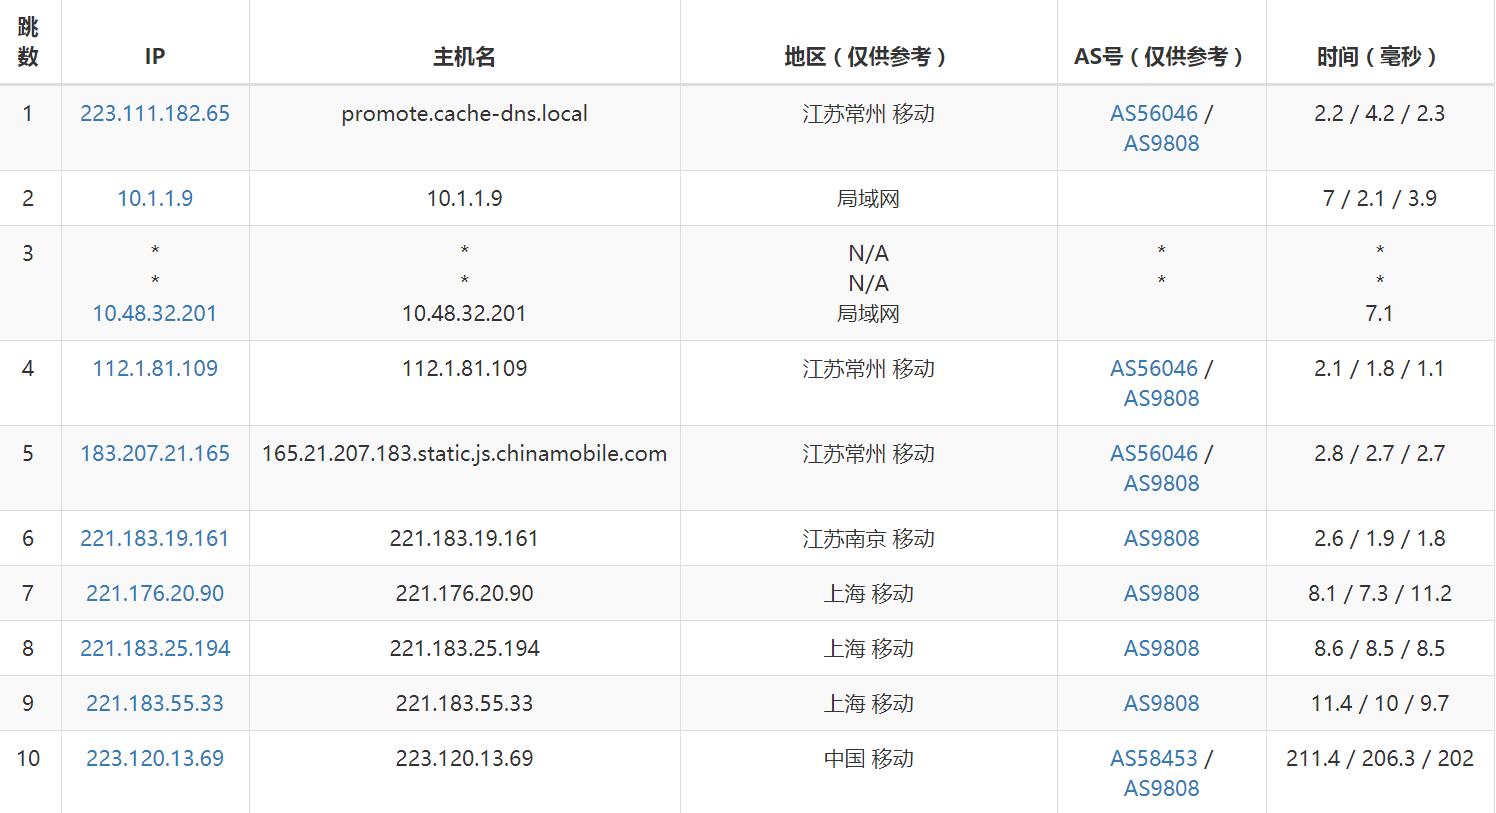Open the 221.183.25.194 link in IP column
1496x813 pixels.
click(x=155, y=648)
